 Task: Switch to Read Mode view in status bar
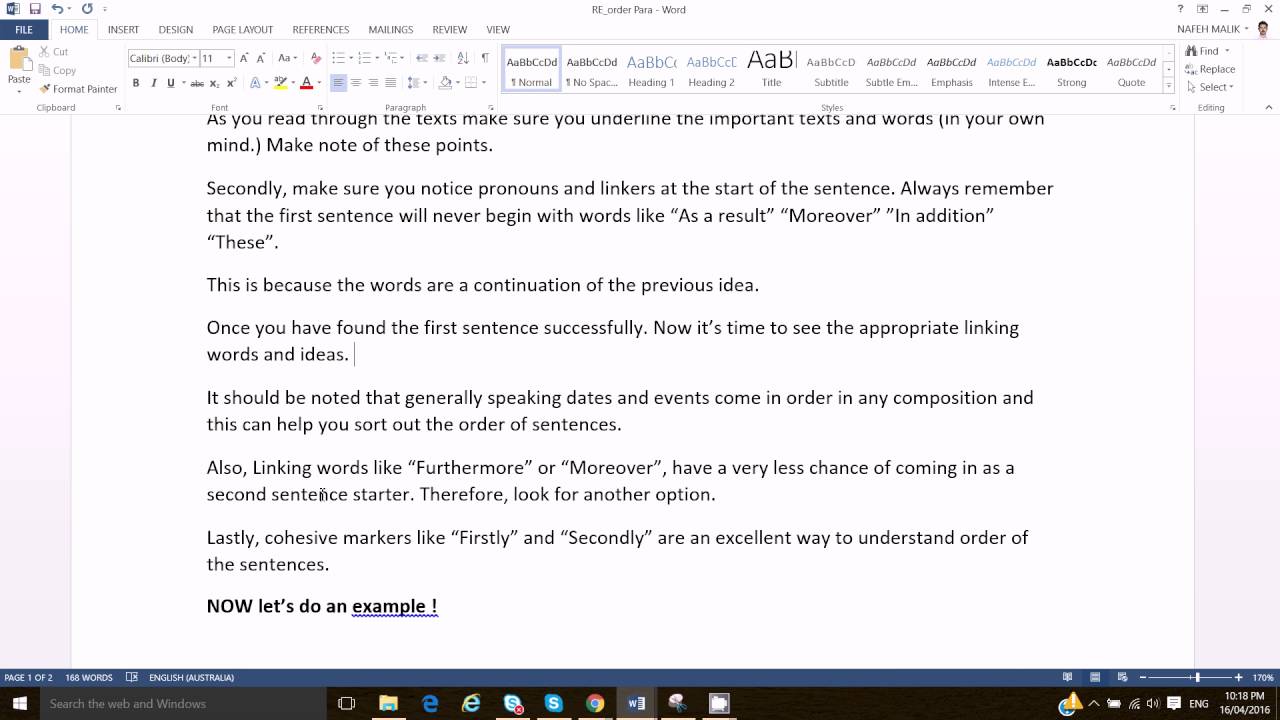[x=1067, y=677]
